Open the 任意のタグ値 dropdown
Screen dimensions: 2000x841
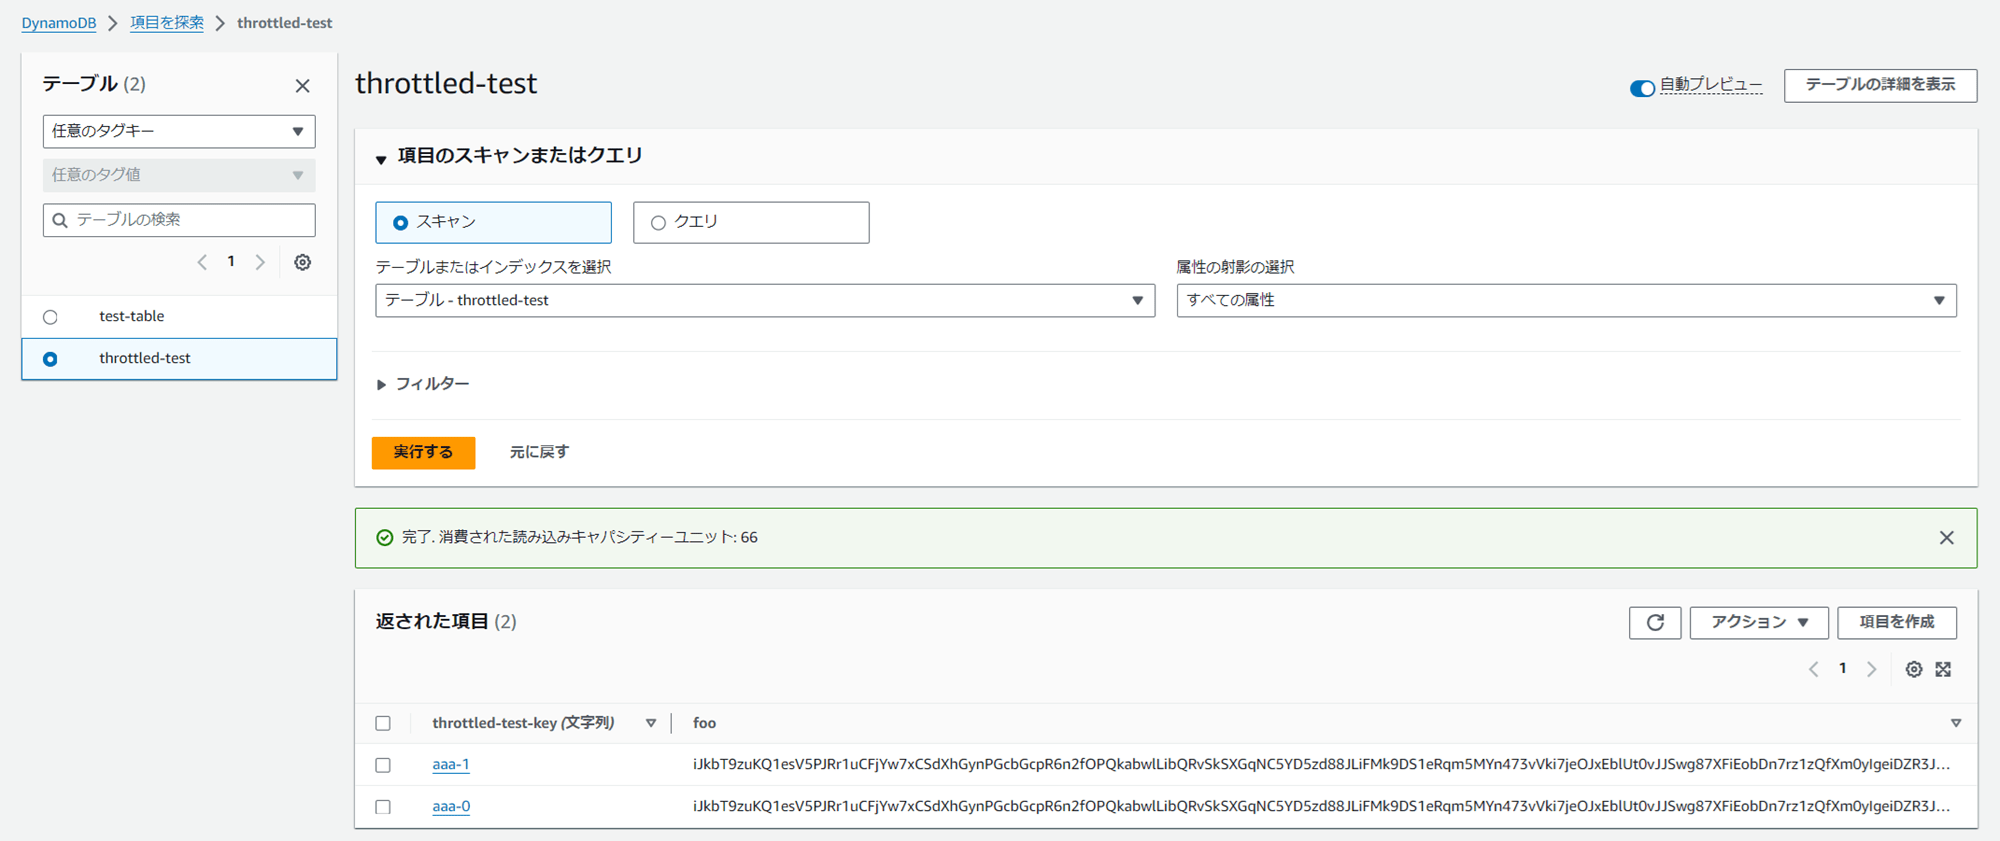tap(179, 175)
